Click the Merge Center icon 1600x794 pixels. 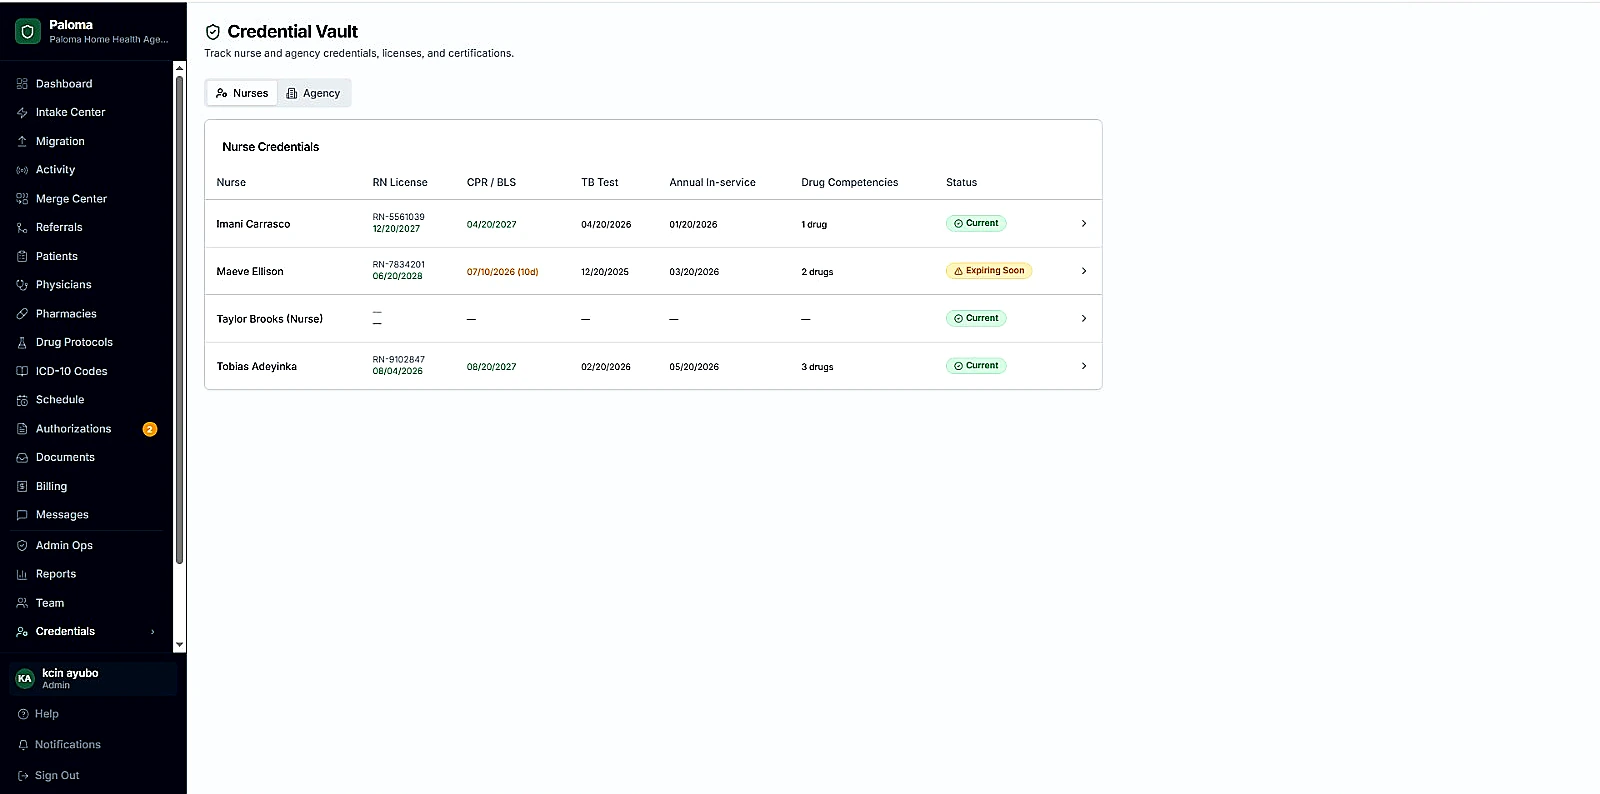click(x=22, y=199)
